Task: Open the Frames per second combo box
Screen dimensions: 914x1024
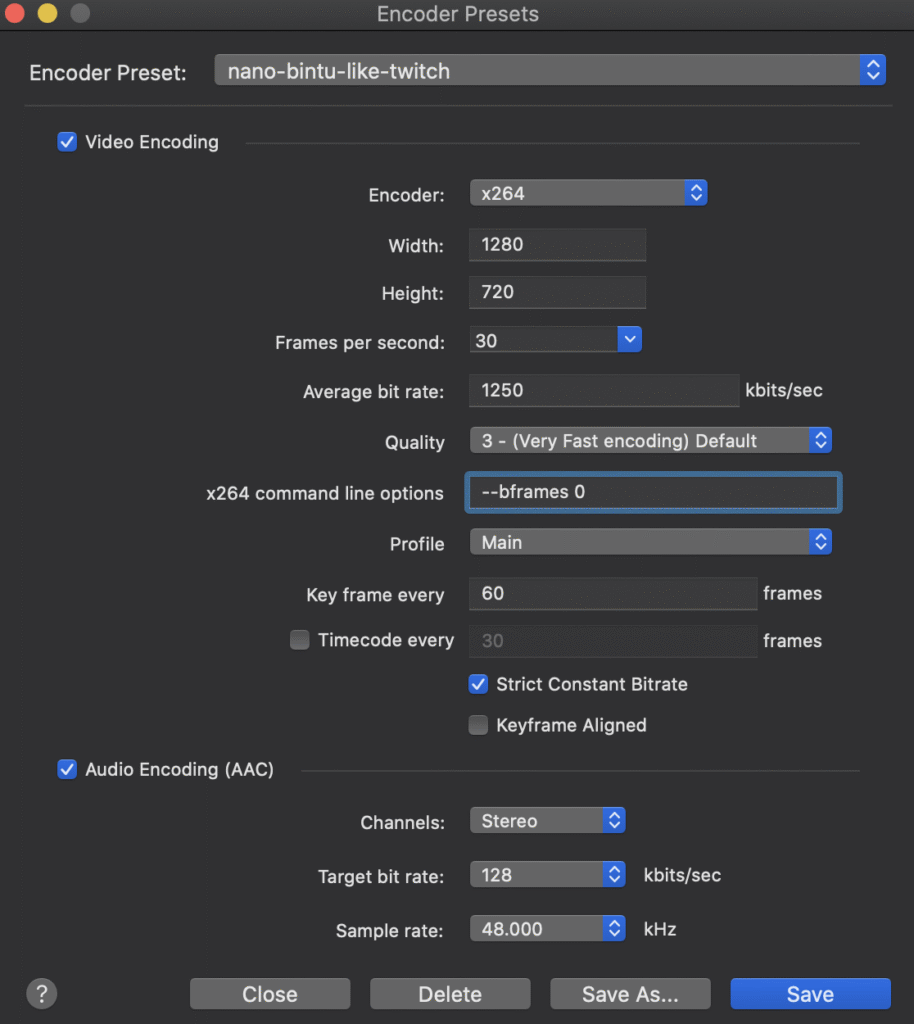Action: pos(629,340)
